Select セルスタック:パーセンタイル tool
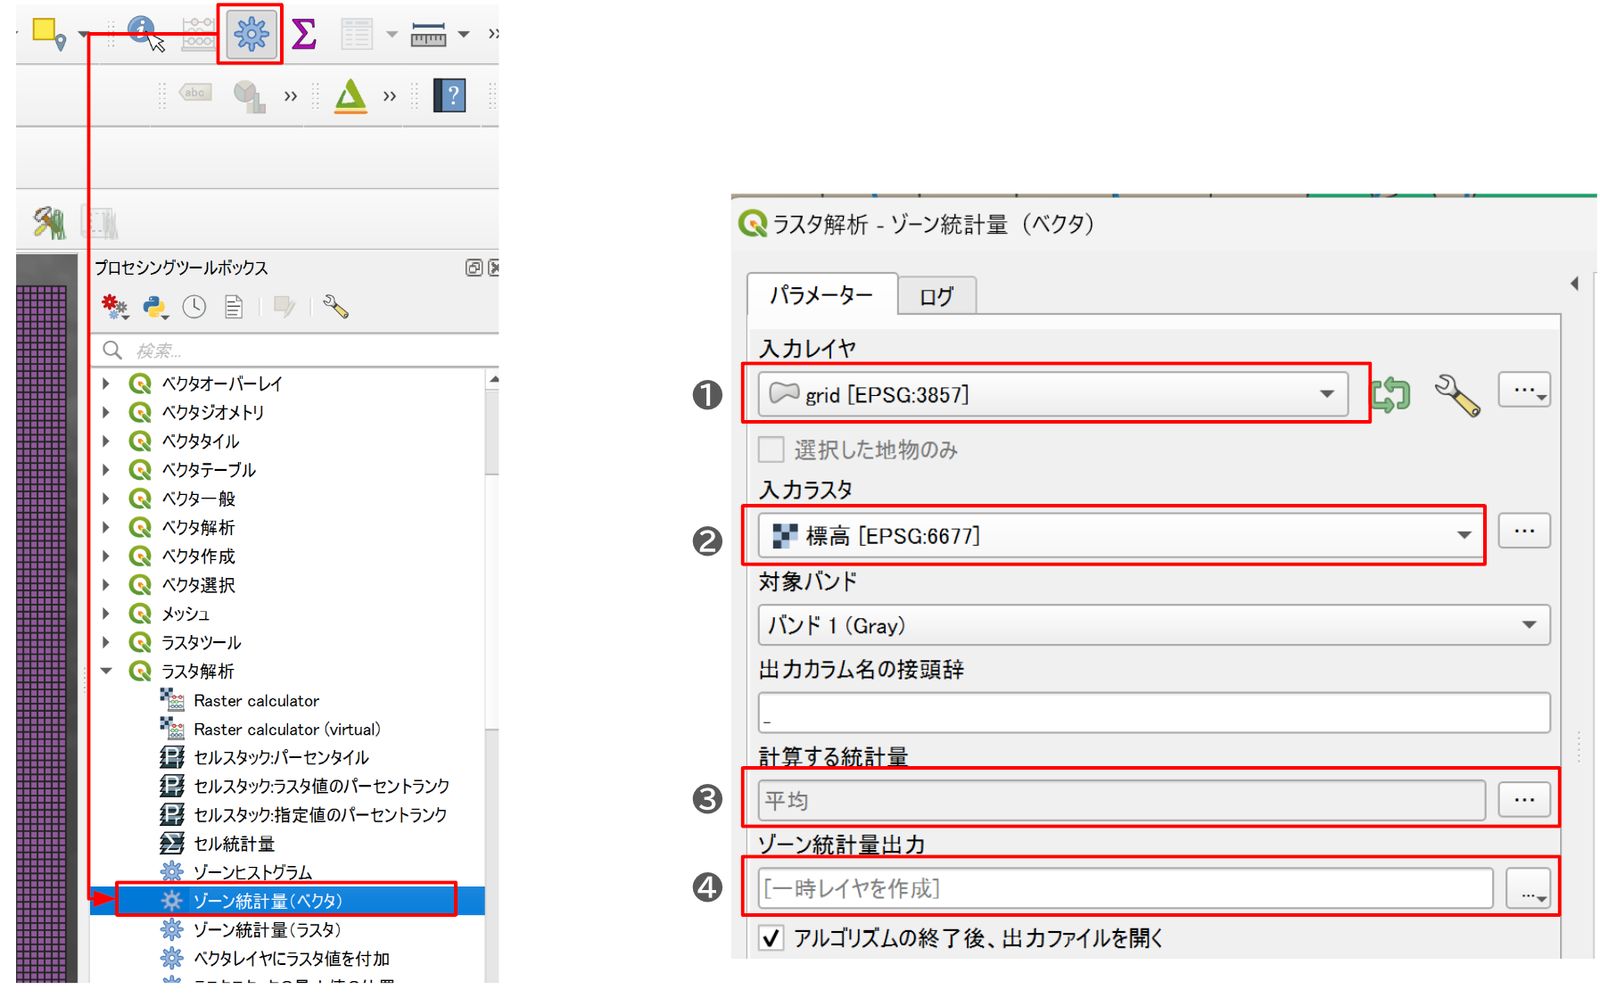The height and width of the screenshot is (1006, 1600). pos(281,758)
